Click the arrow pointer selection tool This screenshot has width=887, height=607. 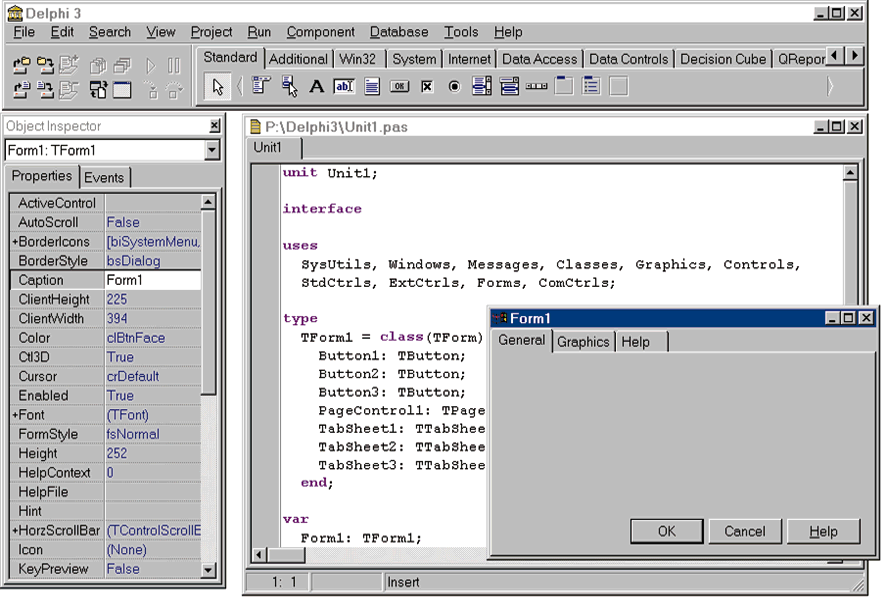(x=217, y=87)
